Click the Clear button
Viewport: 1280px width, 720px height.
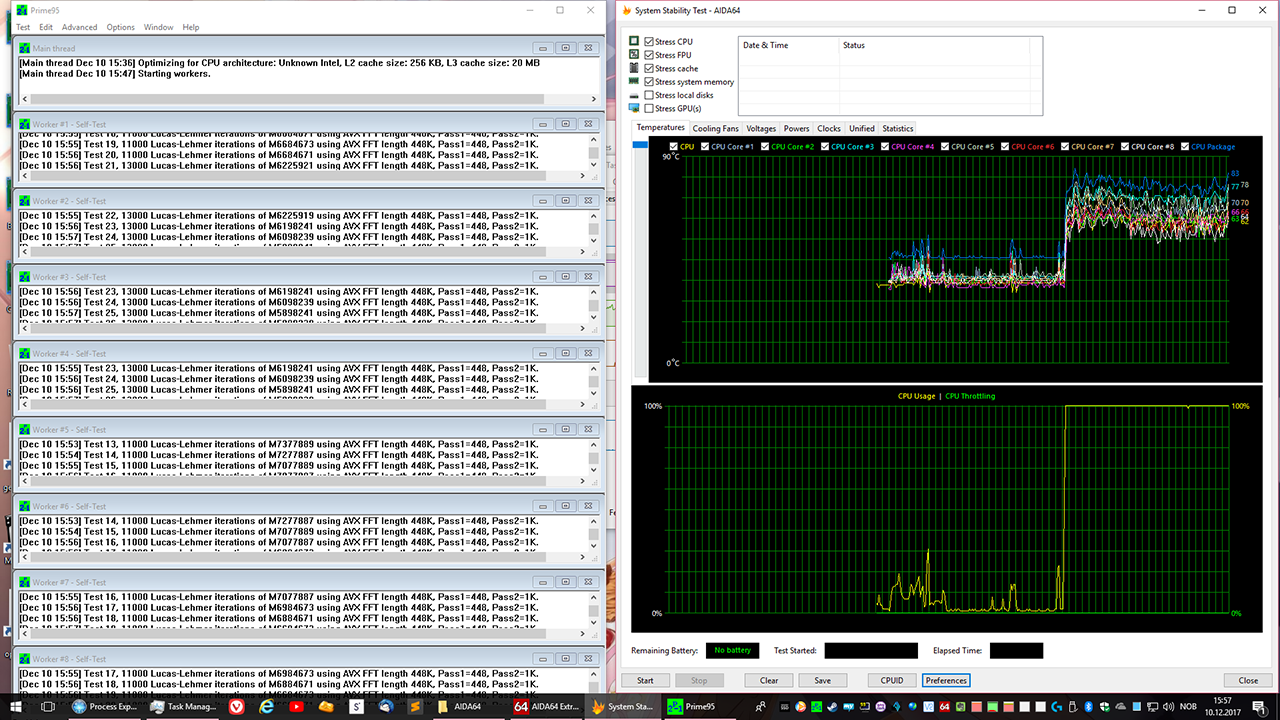click(769, 680)
